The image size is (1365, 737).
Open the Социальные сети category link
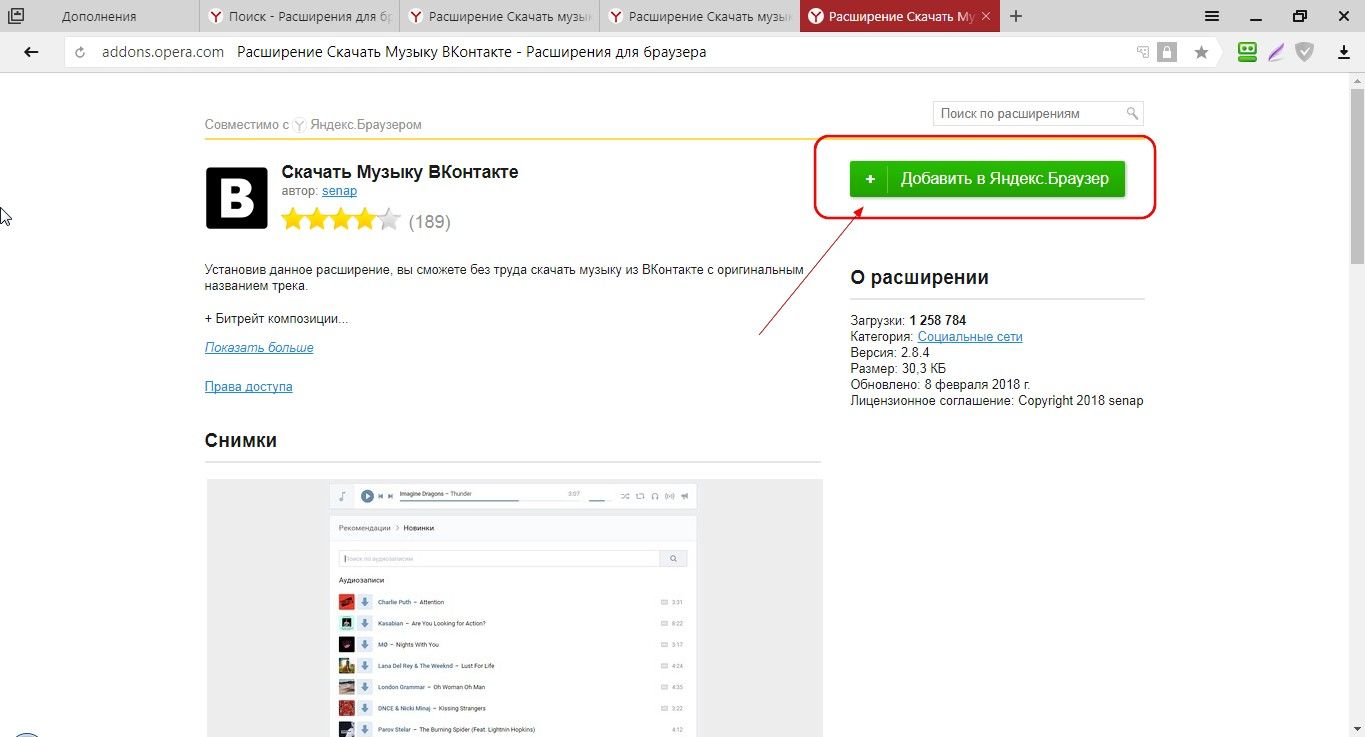970,337
